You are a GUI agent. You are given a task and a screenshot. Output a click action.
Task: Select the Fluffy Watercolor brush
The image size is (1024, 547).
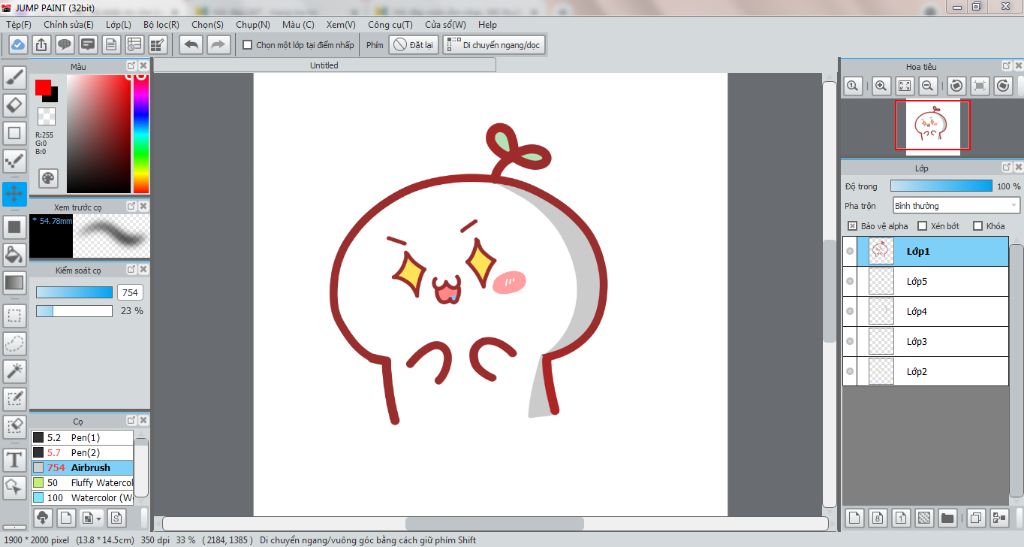(82, 482)
